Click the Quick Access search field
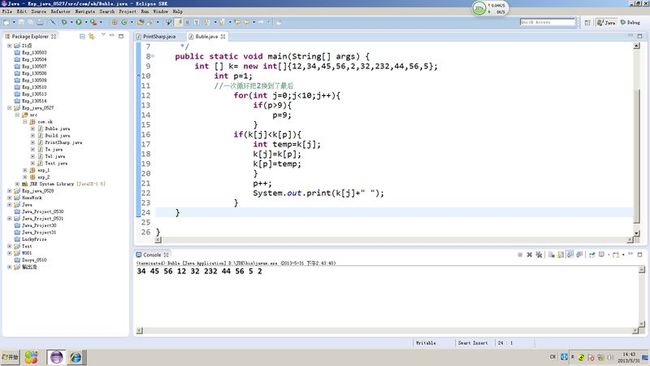This screenshot has height=366, width=650. (x=548, y=22)
